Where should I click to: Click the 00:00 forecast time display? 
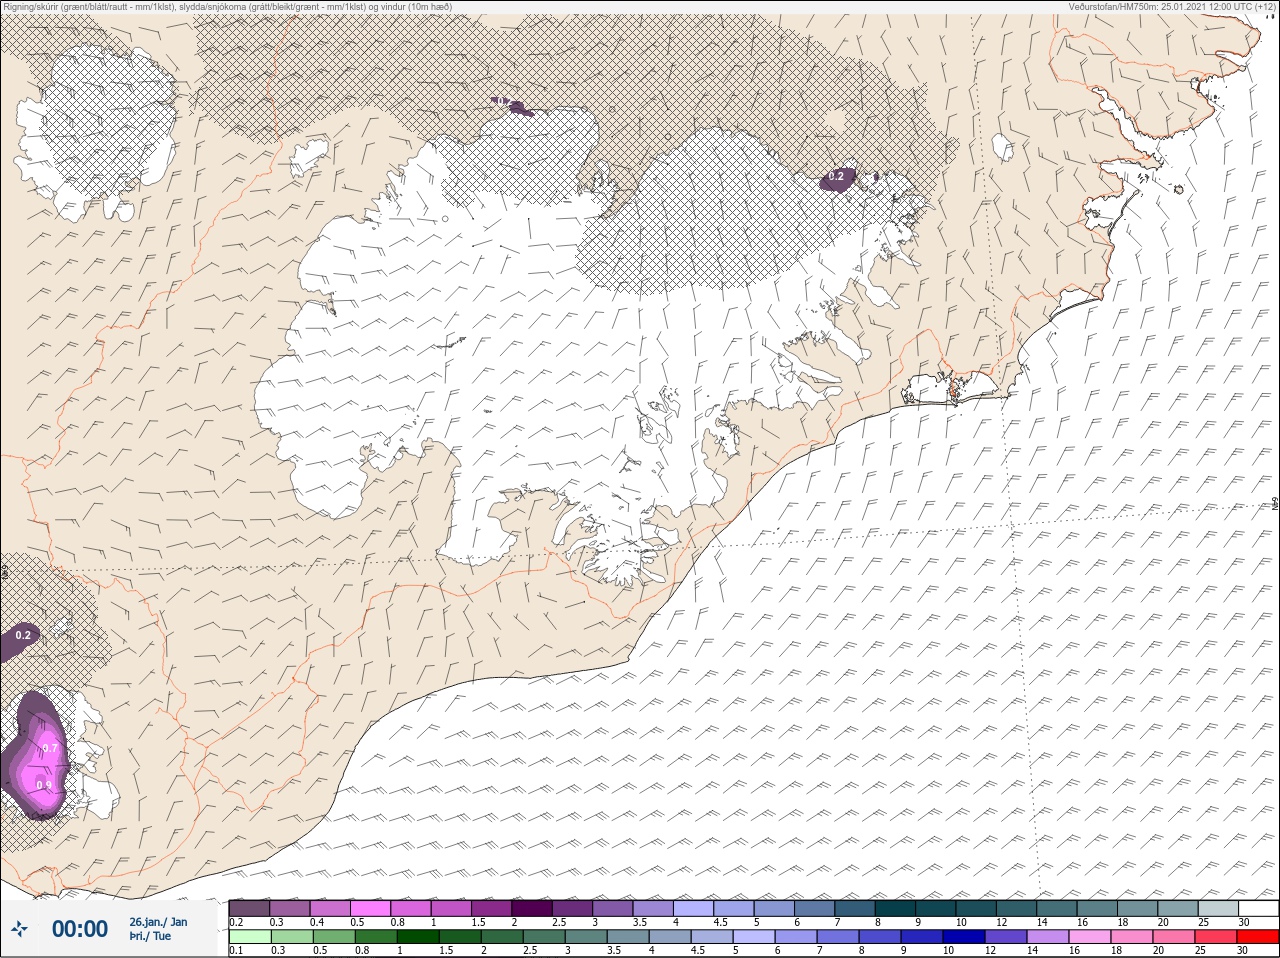point(80,929)
